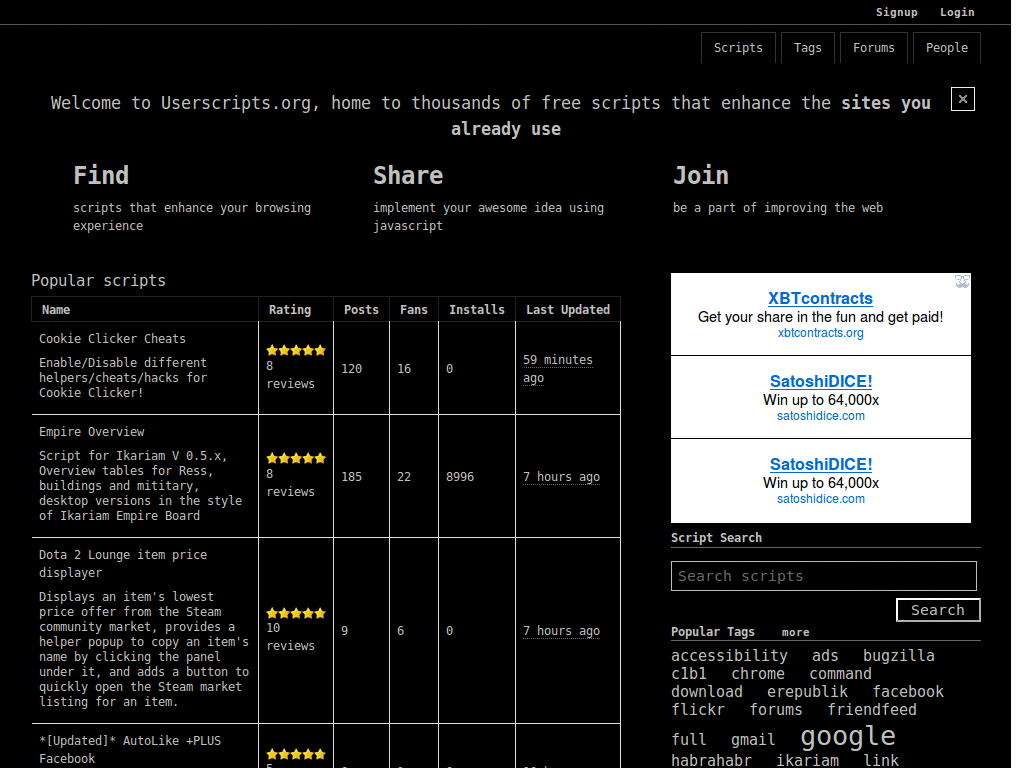The width and height of the screenshot is (1024, 768).
Task: Click star rating for Dota 2 Lounge script
Action: pos(296,613)
